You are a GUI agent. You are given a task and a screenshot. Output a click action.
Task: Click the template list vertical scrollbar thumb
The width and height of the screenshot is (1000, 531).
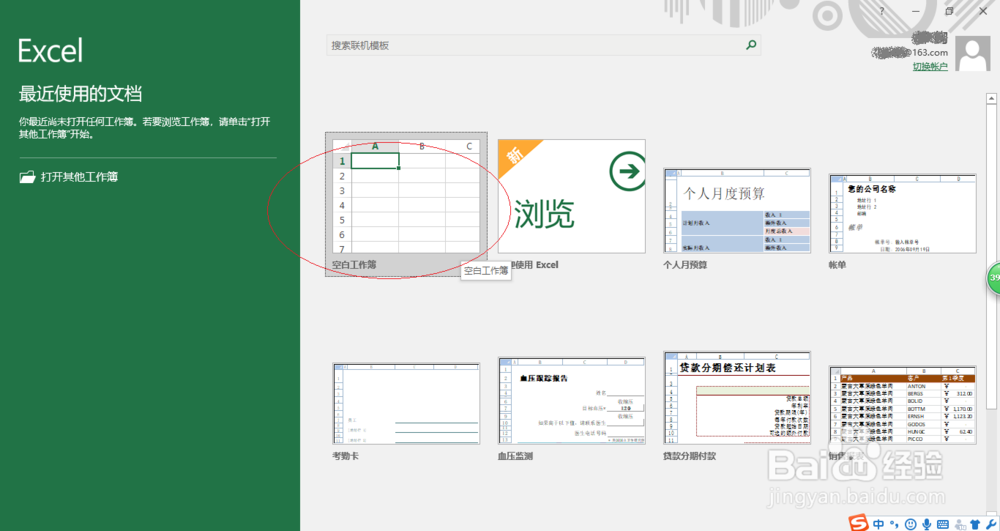992,255
